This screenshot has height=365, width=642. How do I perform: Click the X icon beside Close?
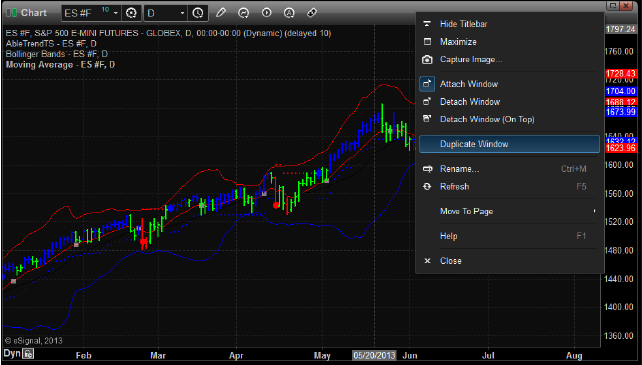point(427,261)
